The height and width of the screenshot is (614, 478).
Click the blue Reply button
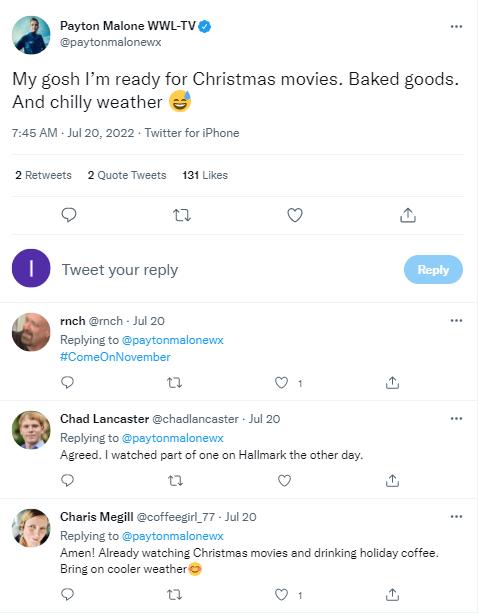433,269
